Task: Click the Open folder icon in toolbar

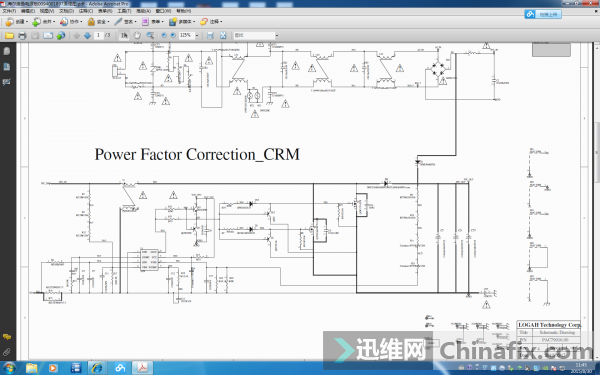Action: [x=10, y=36]
